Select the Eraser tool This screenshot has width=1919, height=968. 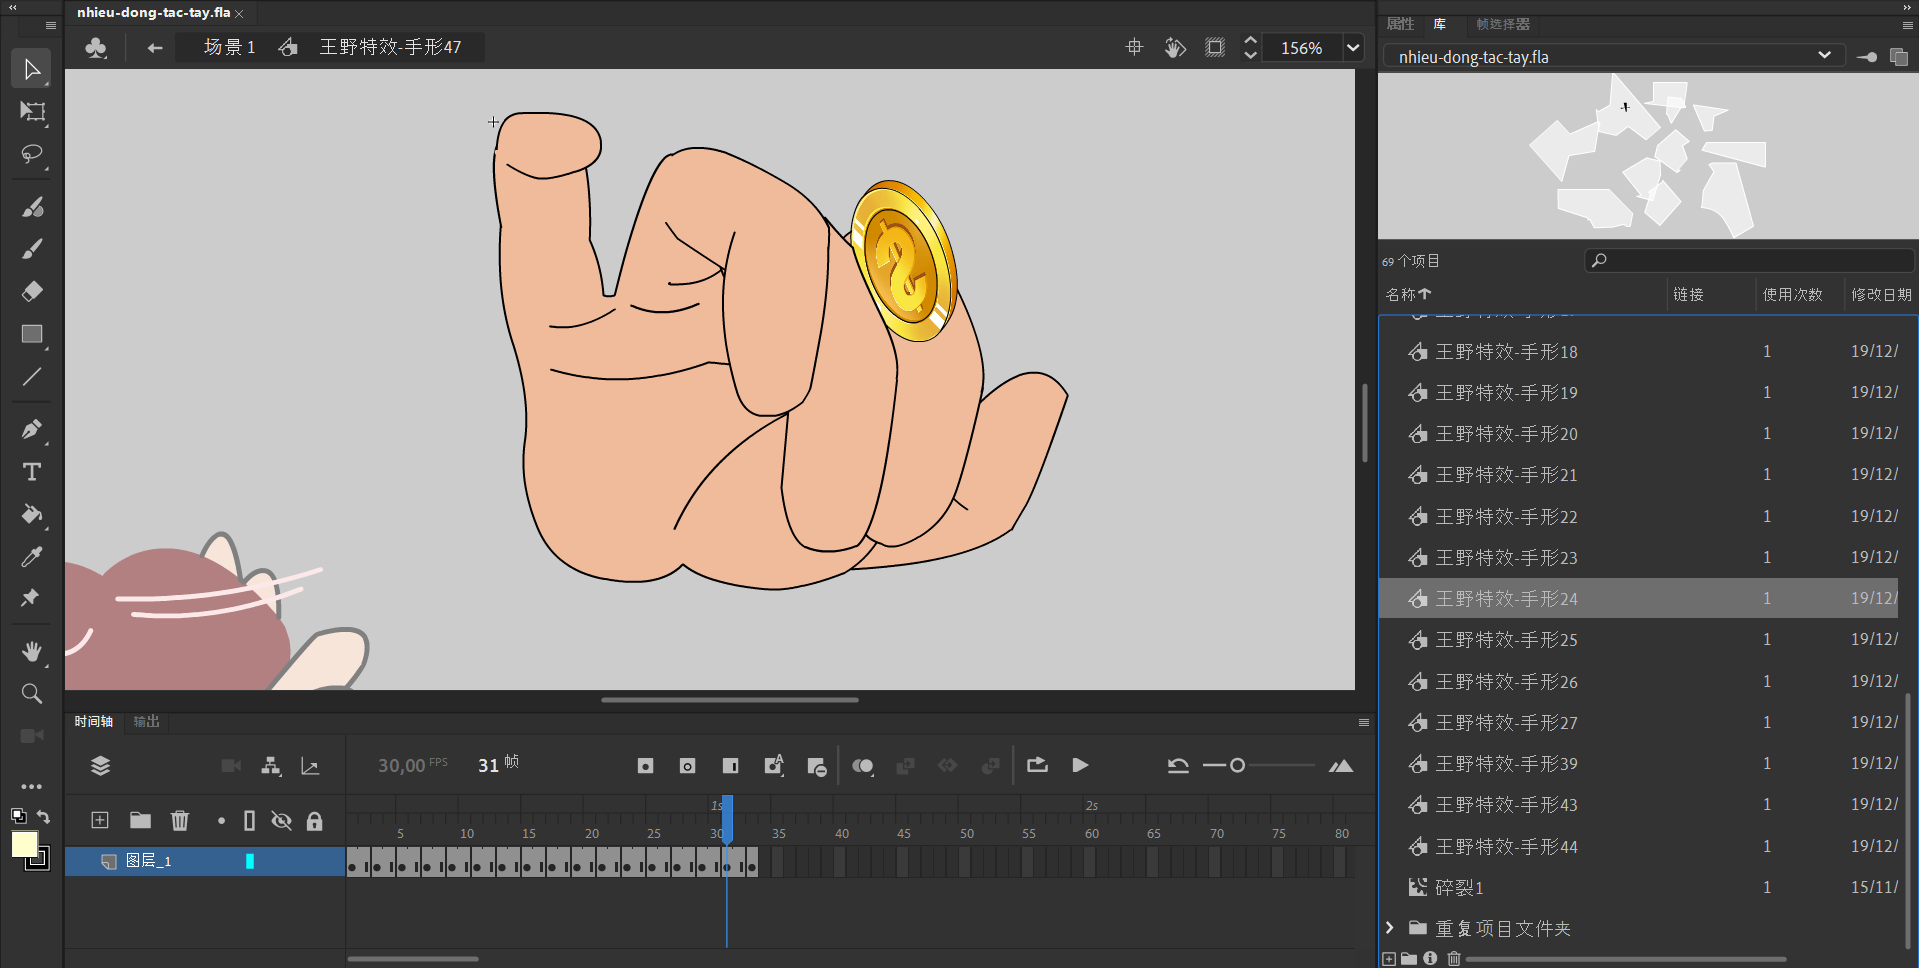[x=32, y=292]
